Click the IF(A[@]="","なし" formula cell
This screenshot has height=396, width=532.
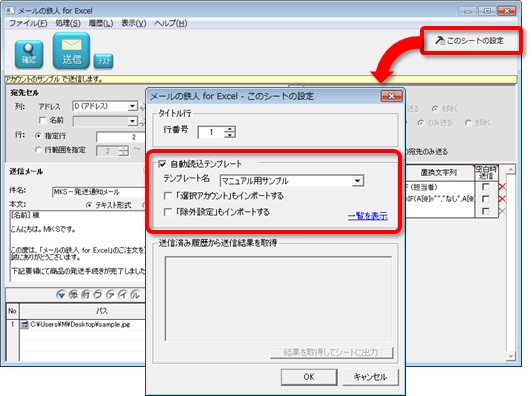point(439,199)
